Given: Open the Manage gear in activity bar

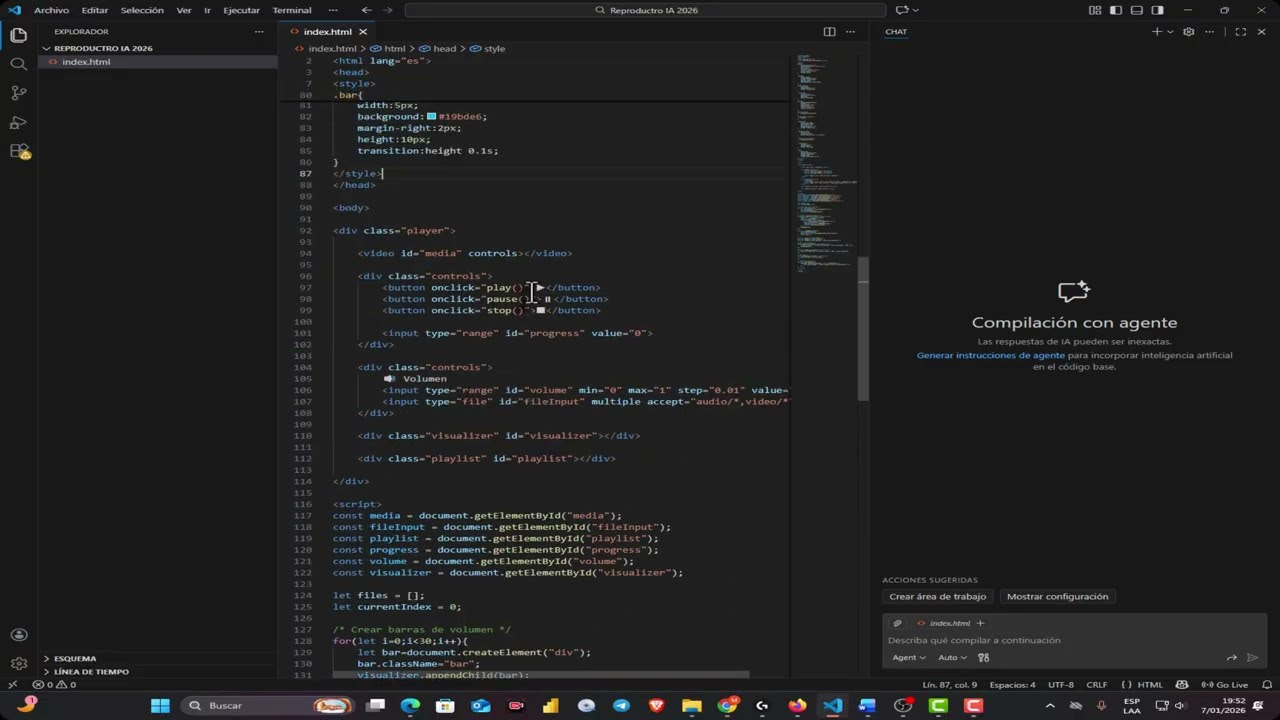Looking at the screenshot, I should tap(18, 664).
